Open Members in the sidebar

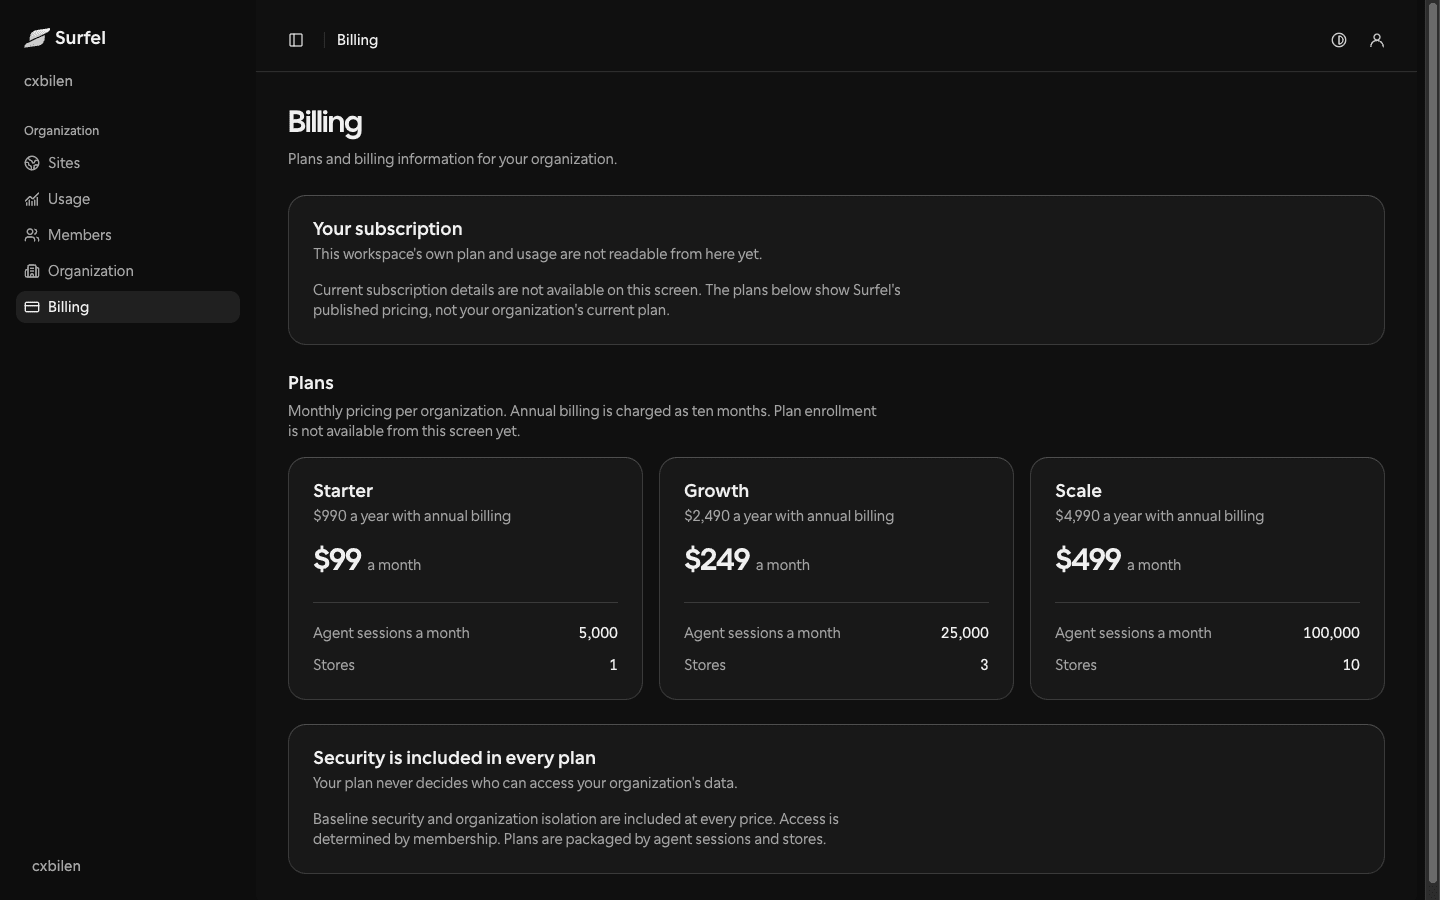tap(128, 235)
